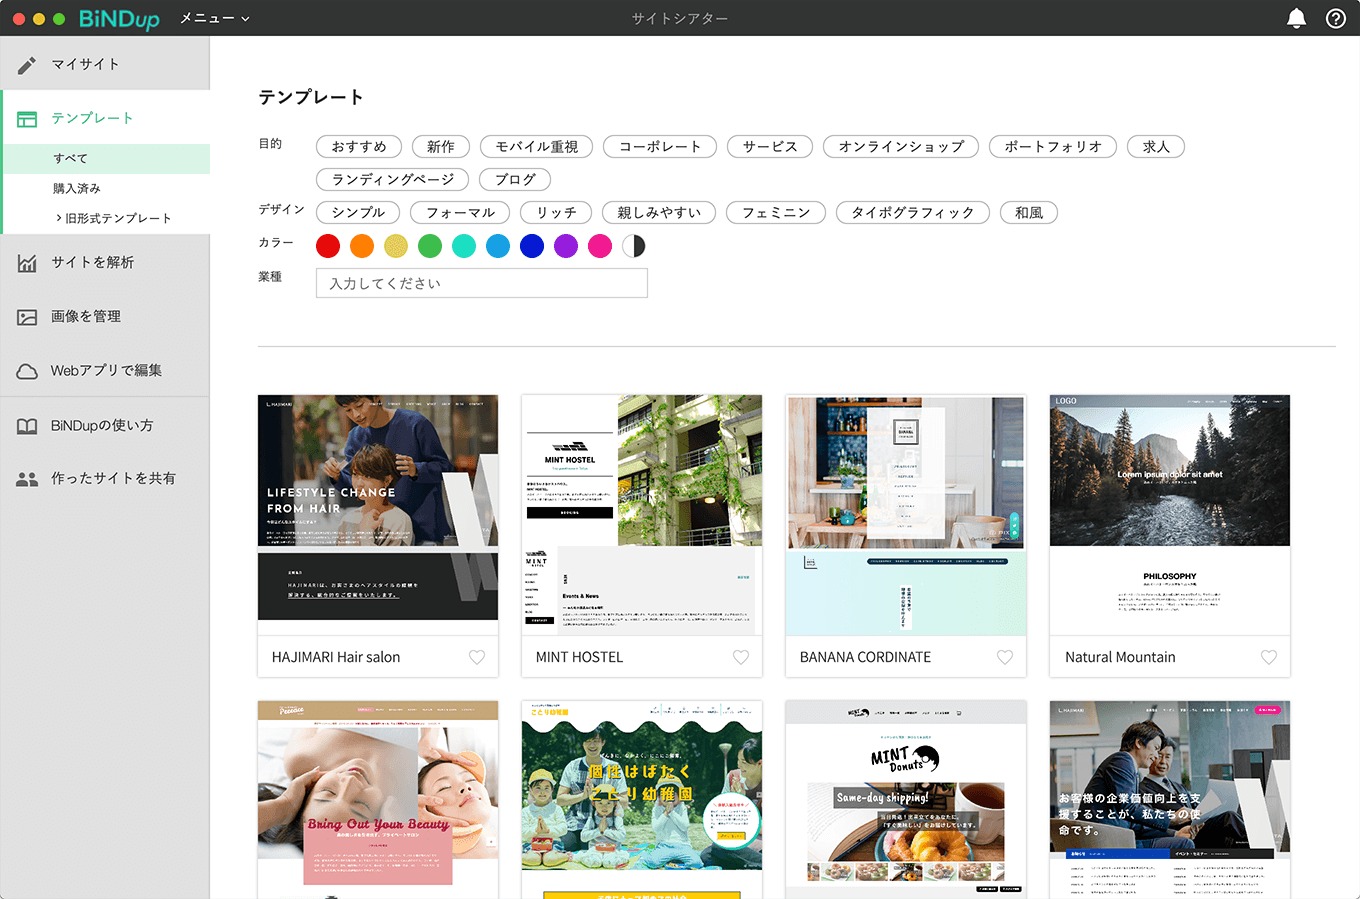Open the メニュー dropdown in the top bar
This screenshot has width=1360, height=899.
pos(212,17)
